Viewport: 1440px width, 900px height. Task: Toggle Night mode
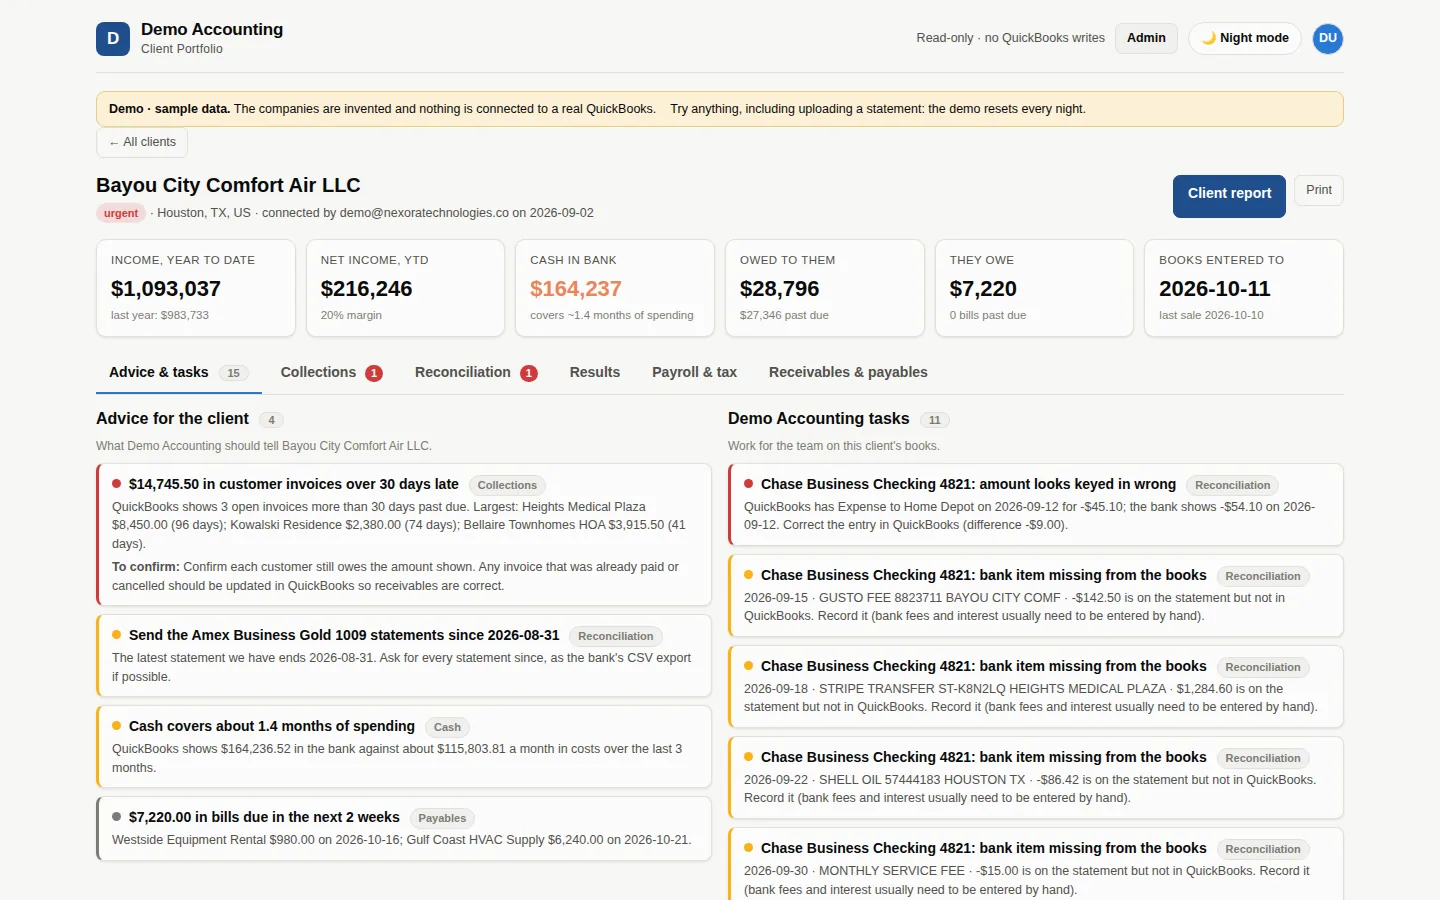[x=1245, y=38]
